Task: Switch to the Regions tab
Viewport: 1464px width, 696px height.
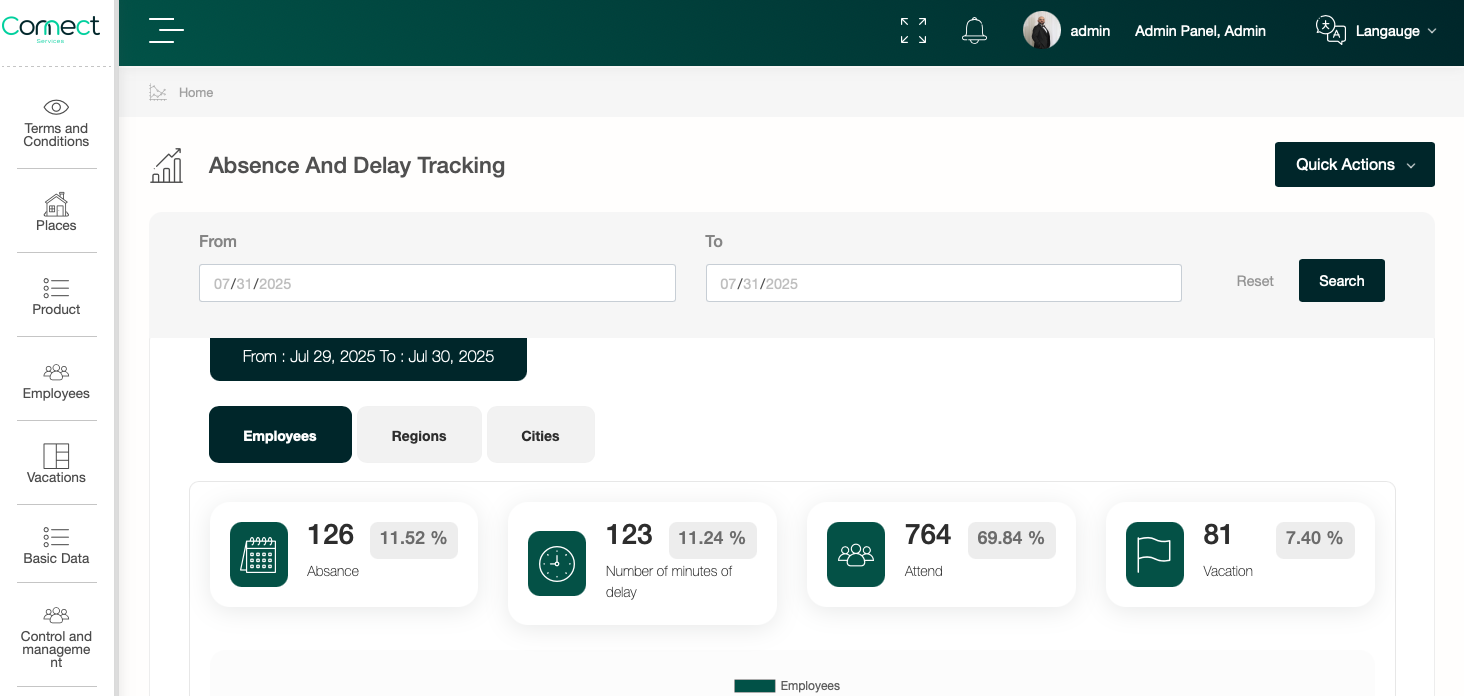Action: point(419,435)
